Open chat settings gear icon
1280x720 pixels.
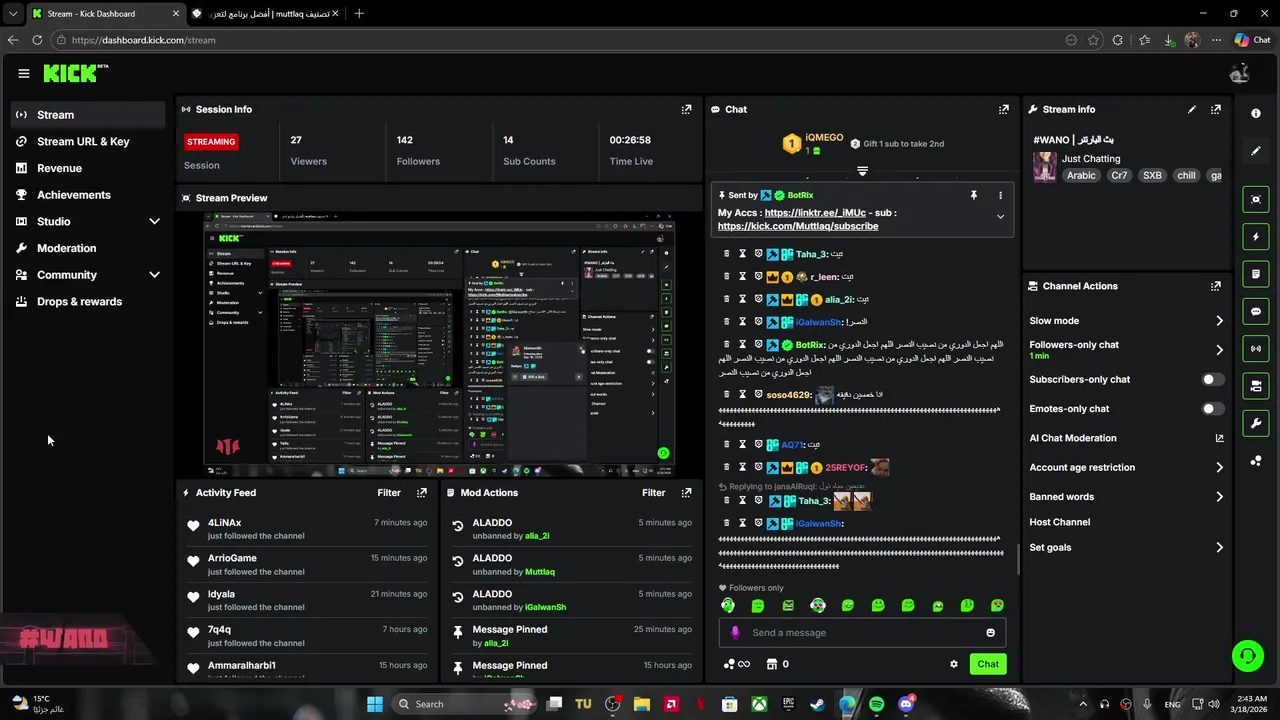954,664
